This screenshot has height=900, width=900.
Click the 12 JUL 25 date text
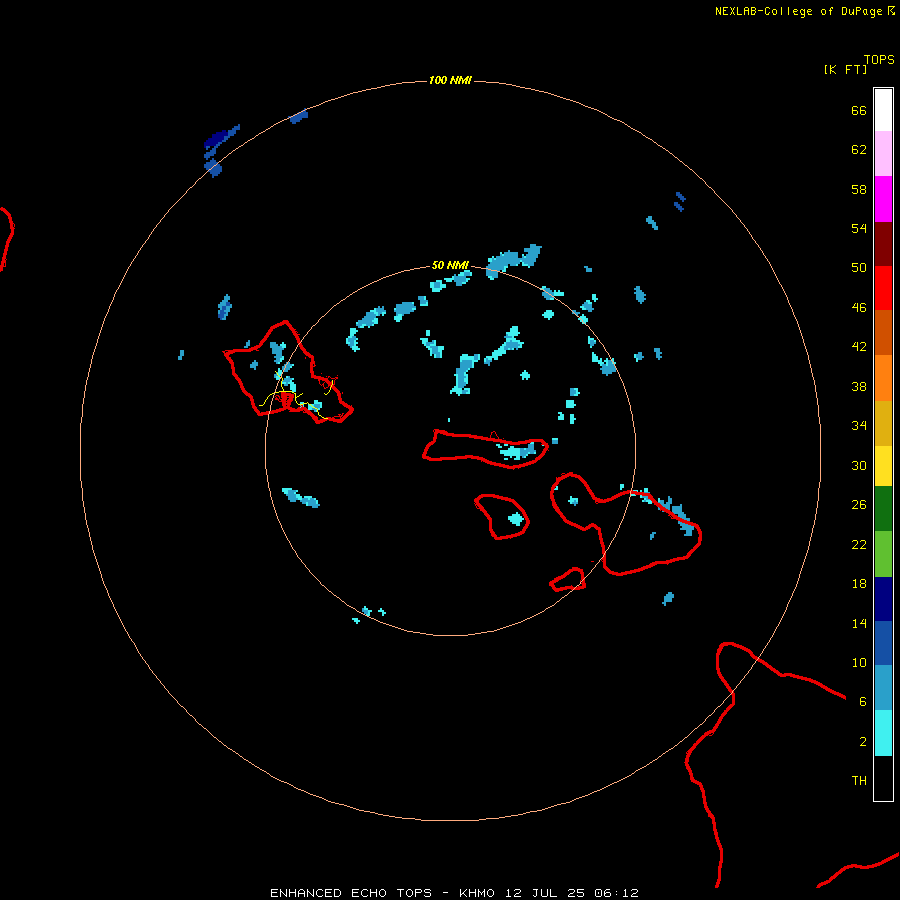point(545,893)
